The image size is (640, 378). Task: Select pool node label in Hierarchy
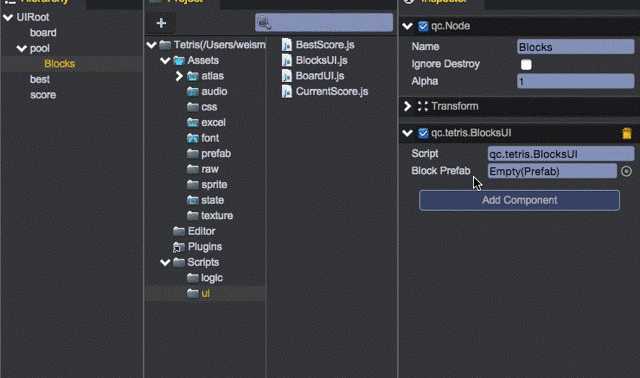[40, 49]
